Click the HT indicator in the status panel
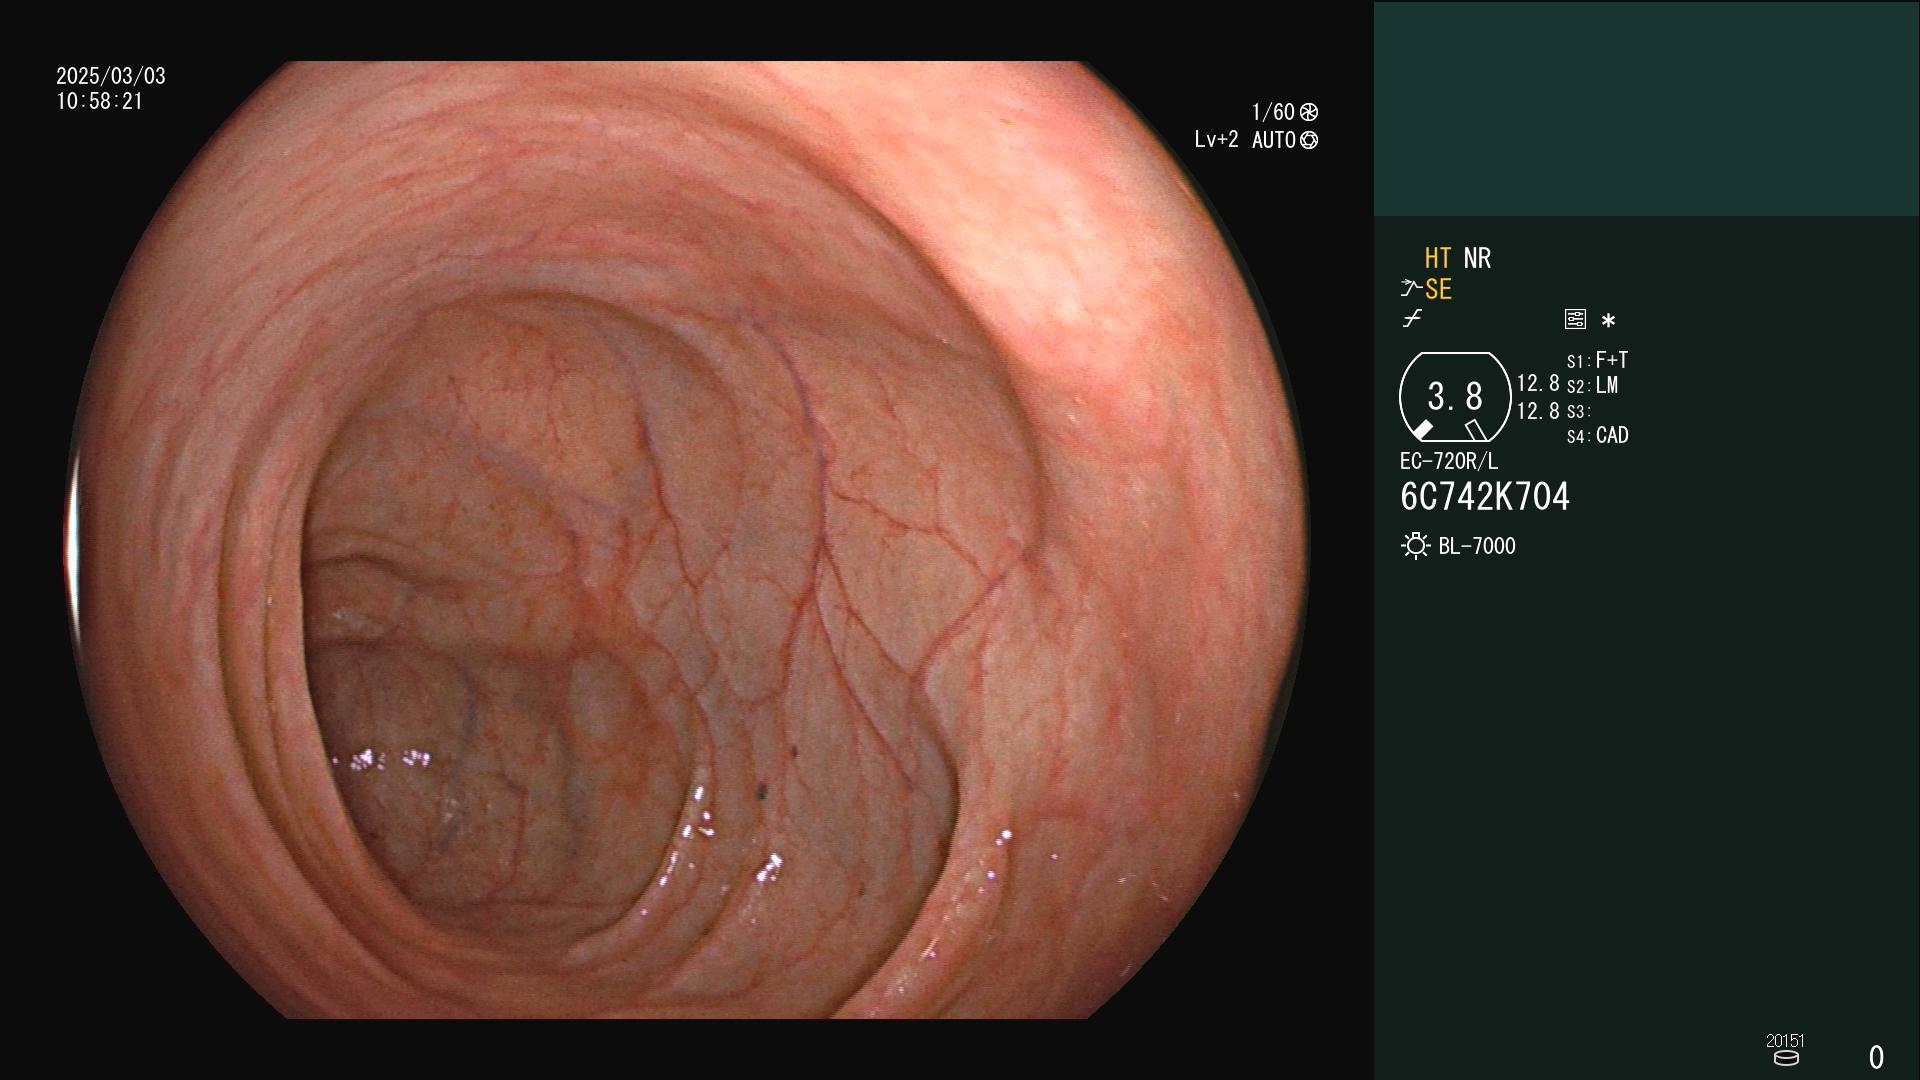1920x1080 pixels. pos(1437,258)
